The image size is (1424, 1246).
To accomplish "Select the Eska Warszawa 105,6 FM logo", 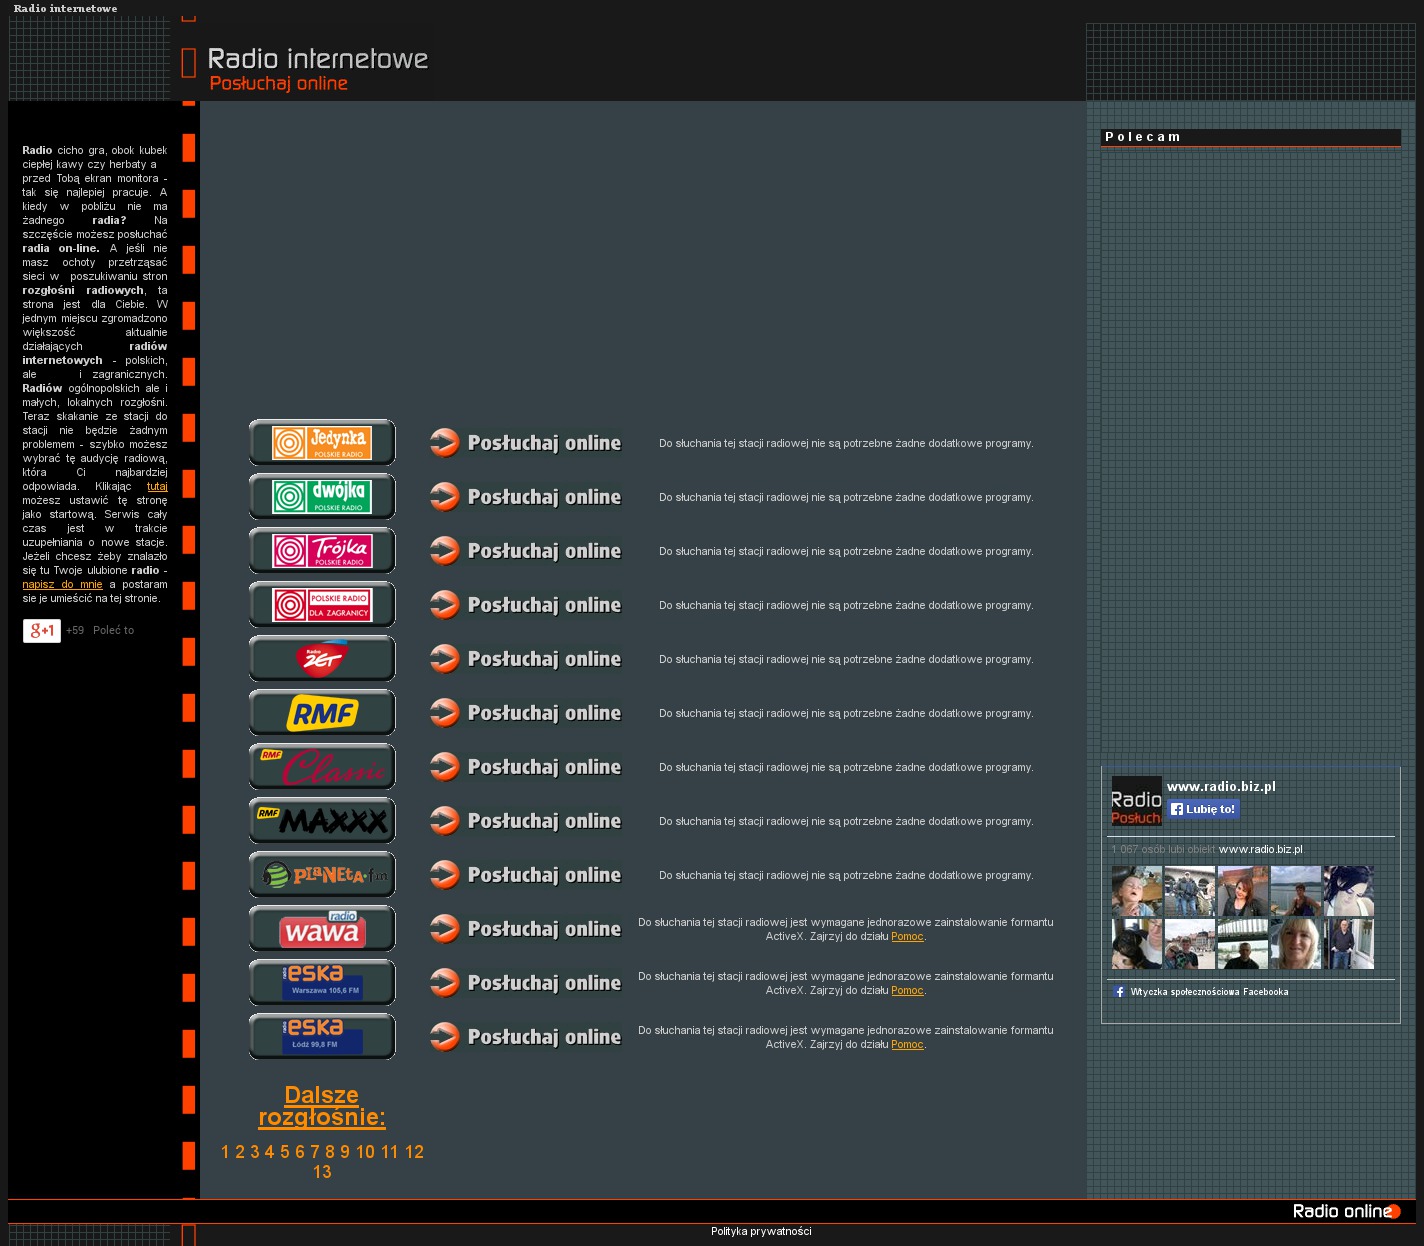I will (x=322, y=982).
